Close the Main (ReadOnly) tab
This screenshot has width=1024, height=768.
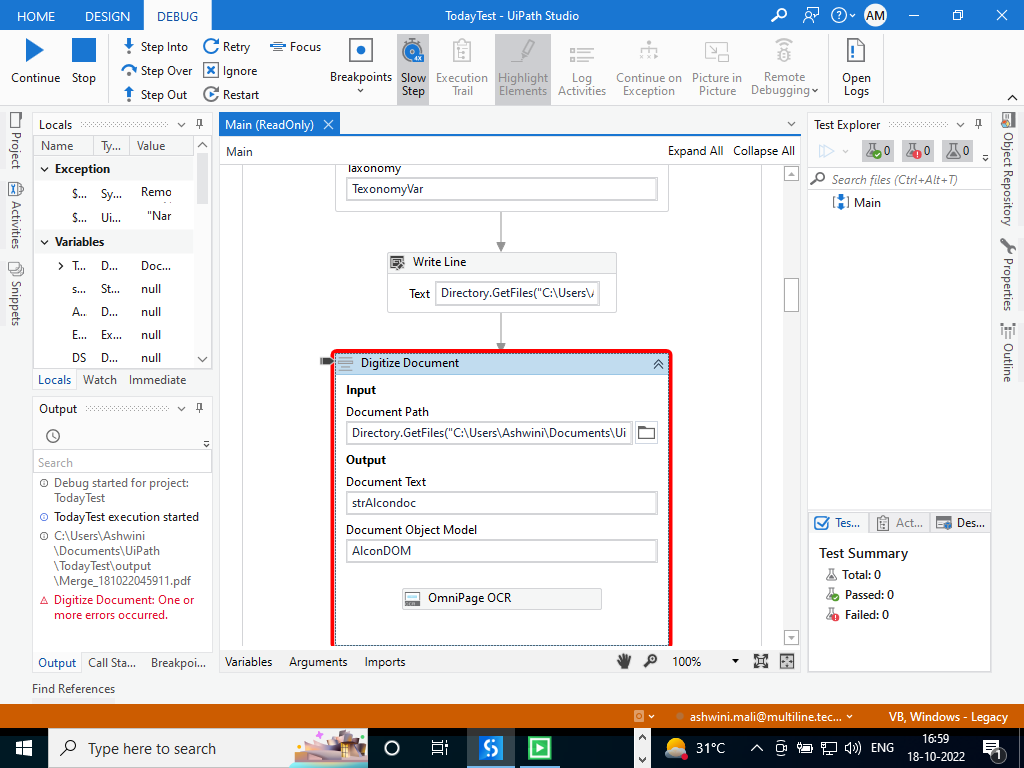point(328,124)
